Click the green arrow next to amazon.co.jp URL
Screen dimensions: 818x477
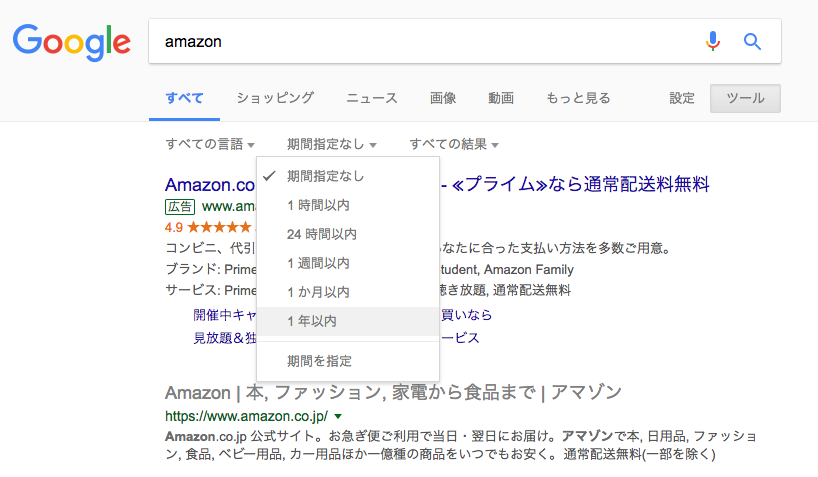(x=338, y=416)
